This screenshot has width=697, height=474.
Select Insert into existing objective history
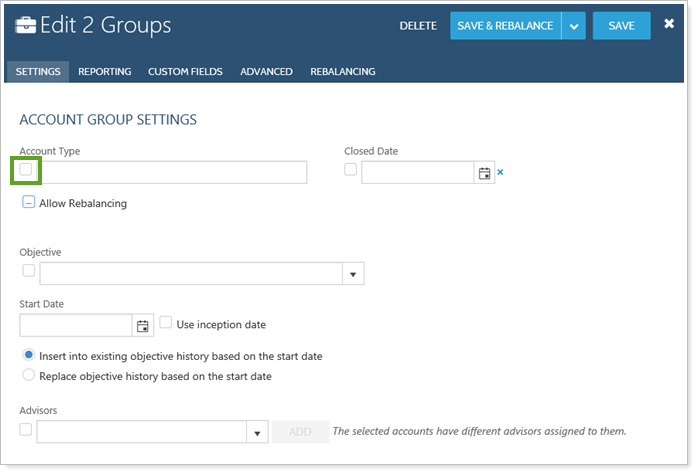28,356
